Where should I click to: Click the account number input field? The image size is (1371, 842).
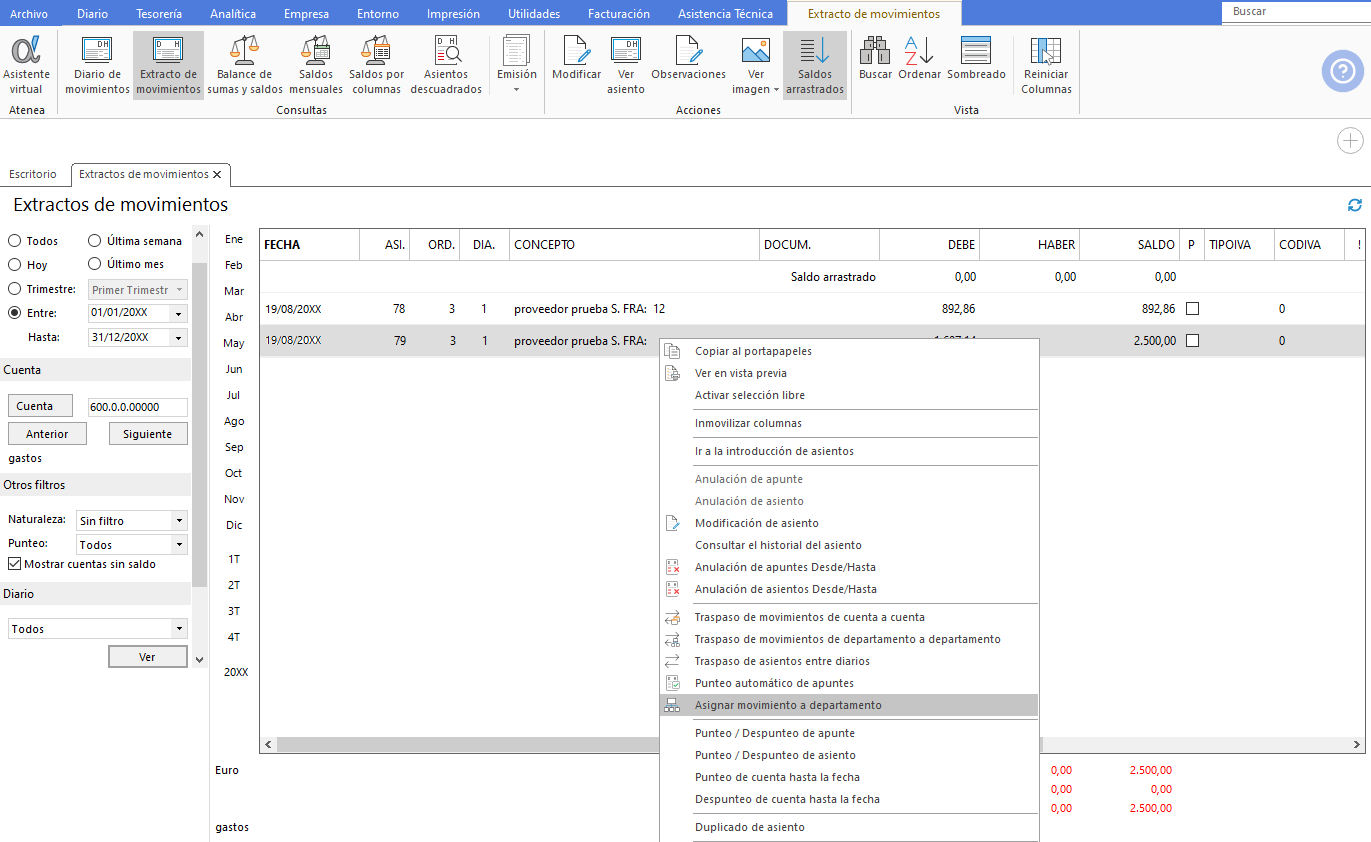tap(138, 407)
